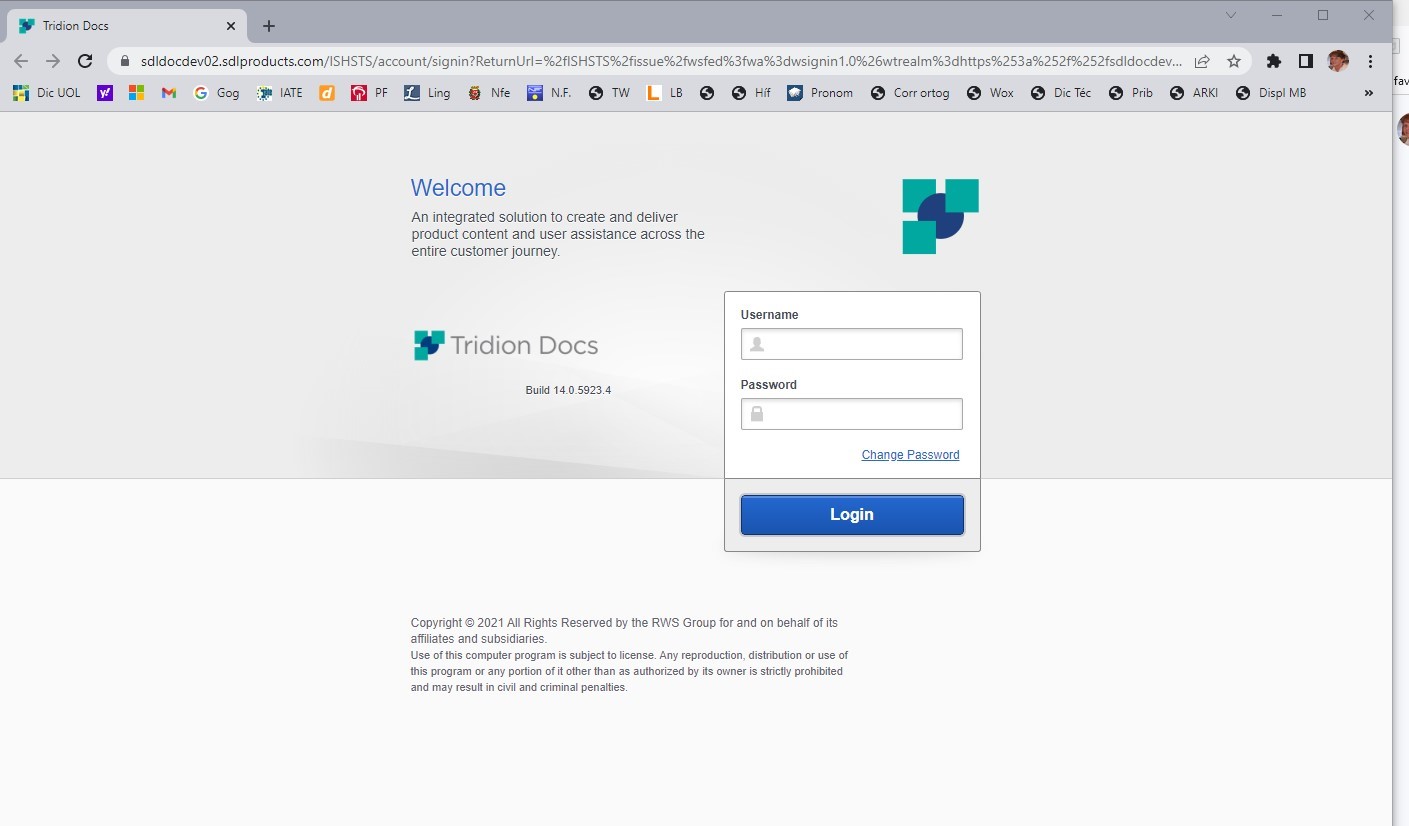Open the Pronom bookmark
Viewport: 1409px width, 826px height.
820,93
